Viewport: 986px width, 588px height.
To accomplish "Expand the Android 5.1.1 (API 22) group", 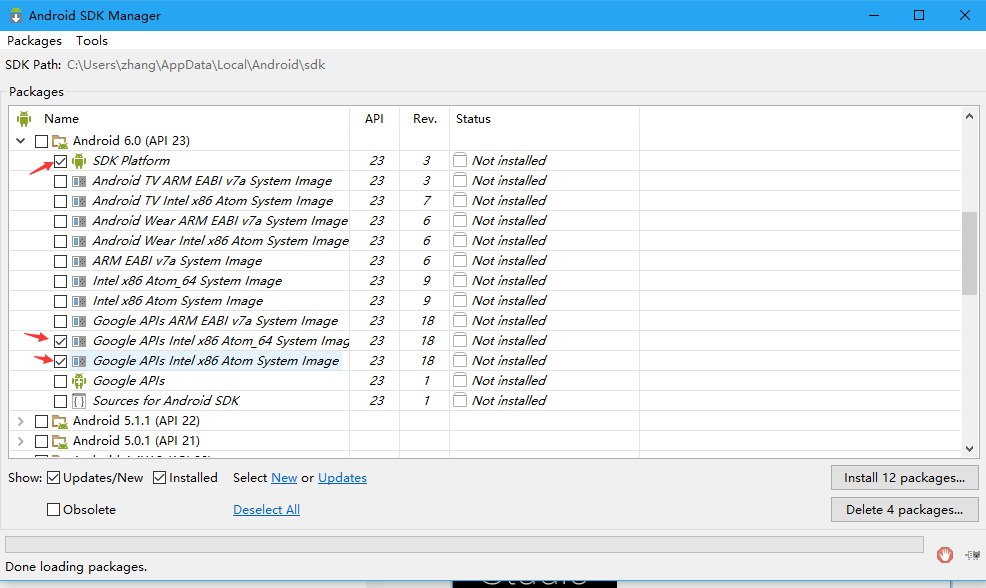I will [x=21, y=421].
